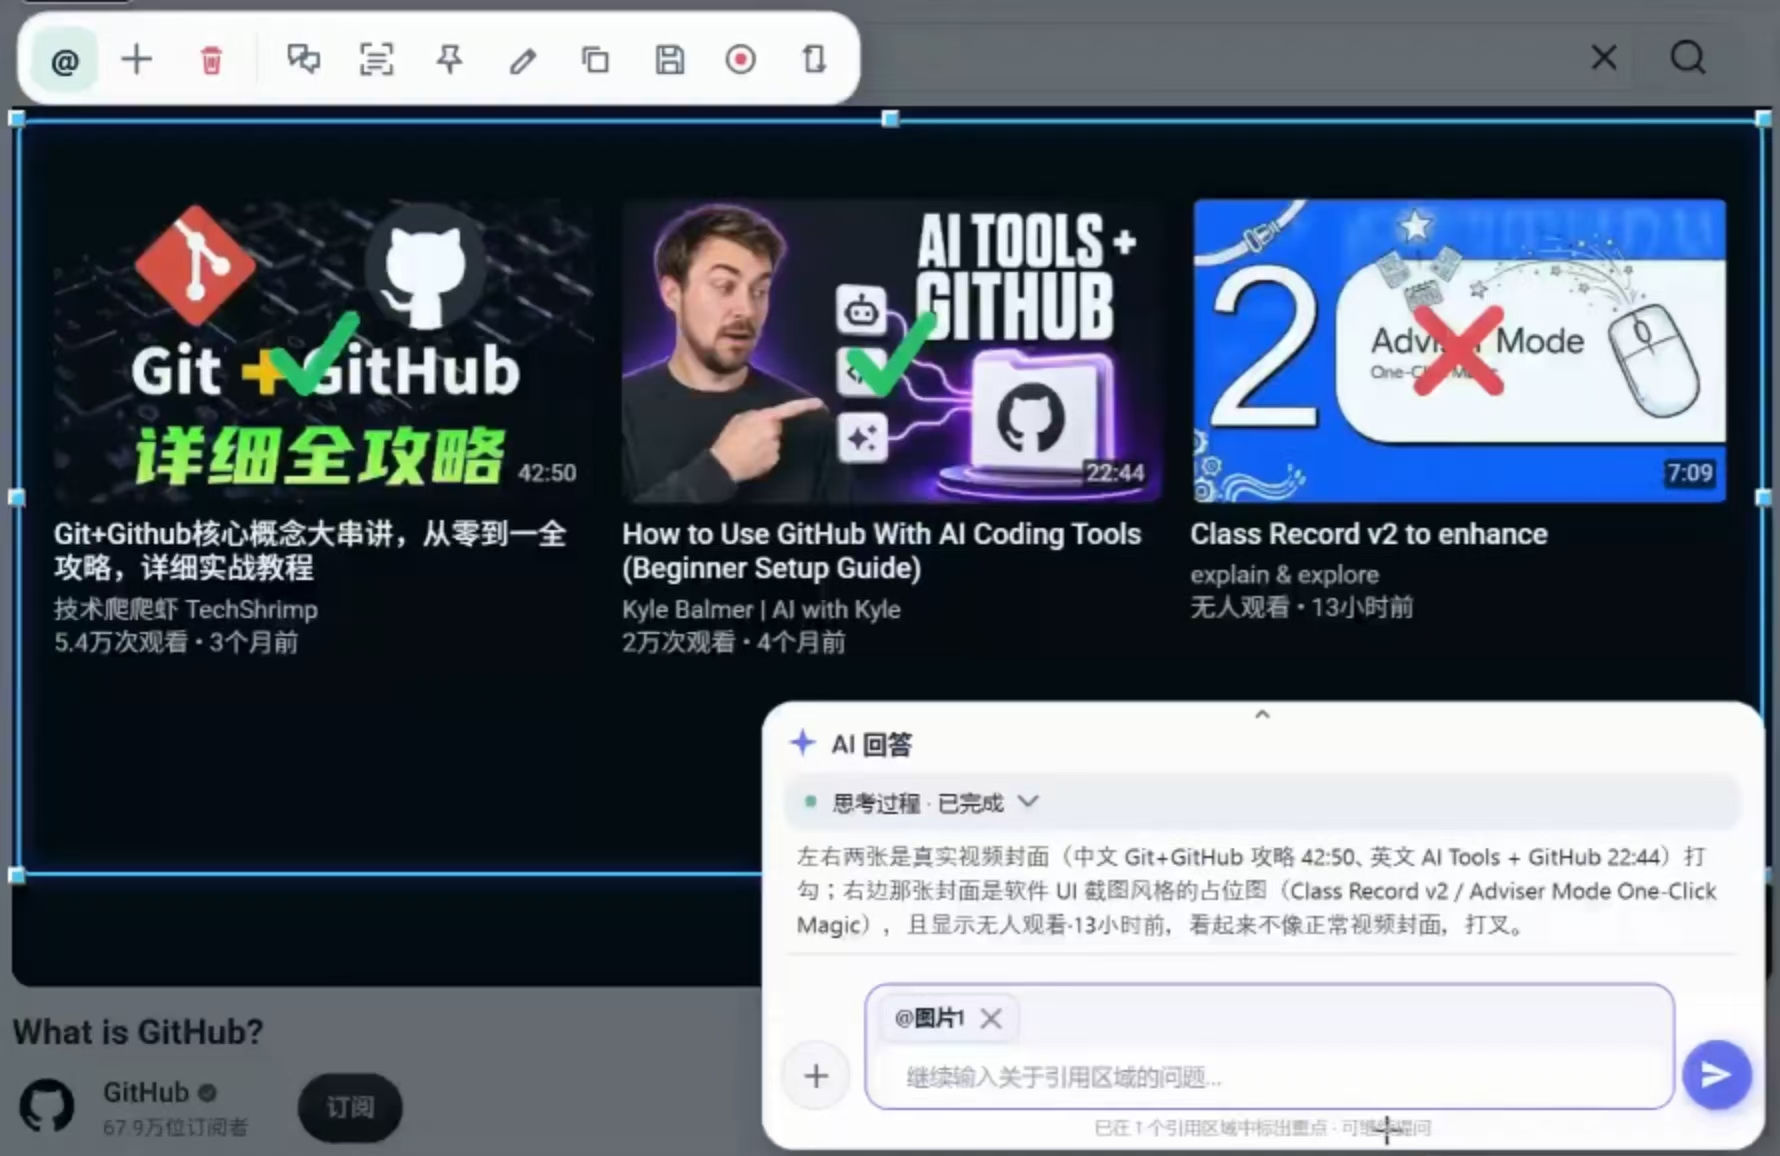Click top-center selection resize handle

890,119
